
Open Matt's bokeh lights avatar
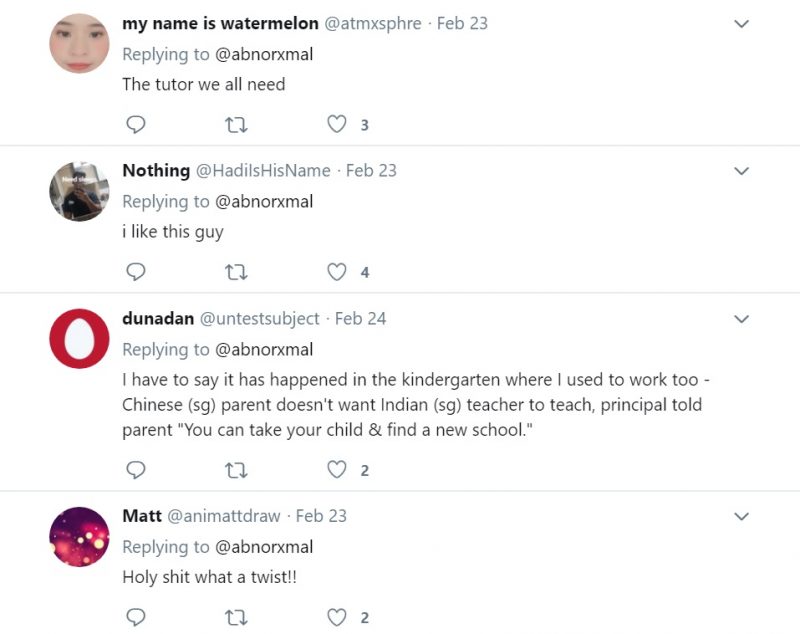(x=79, y=537)
